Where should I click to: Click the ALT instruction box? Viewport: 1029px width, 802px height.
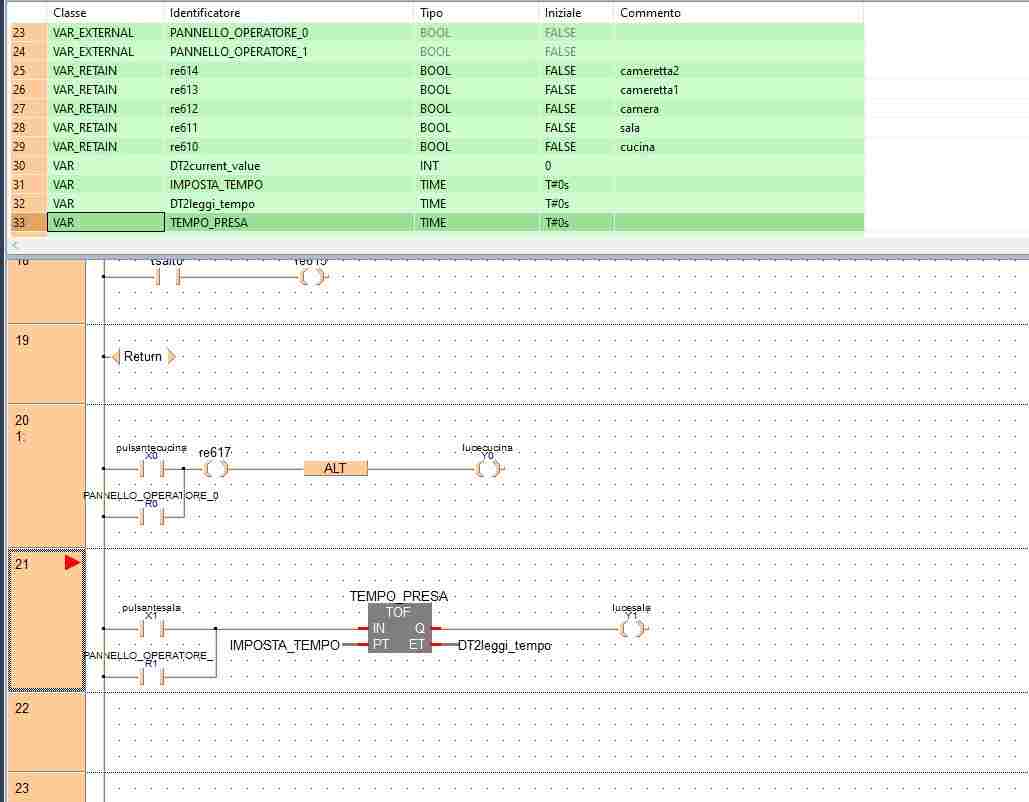point(335,468)
